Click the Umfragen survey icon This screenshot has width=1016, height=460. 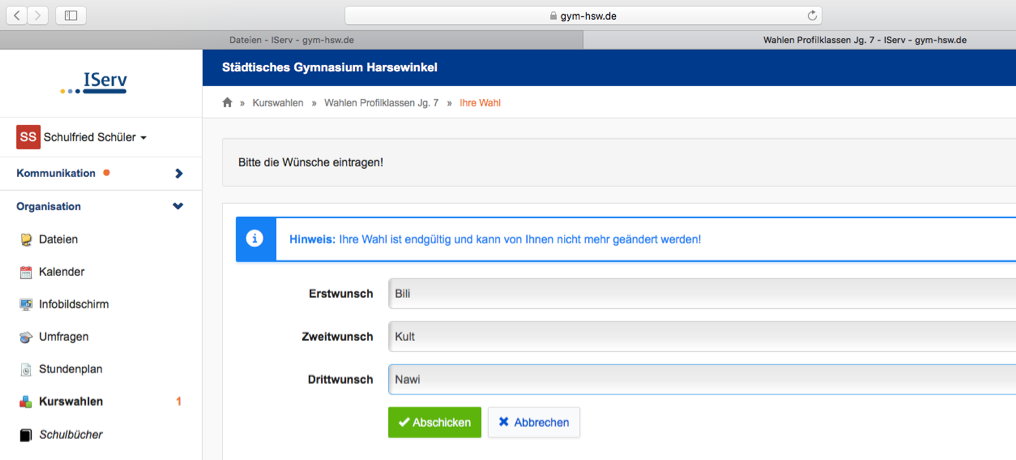(x=26, y=337)
